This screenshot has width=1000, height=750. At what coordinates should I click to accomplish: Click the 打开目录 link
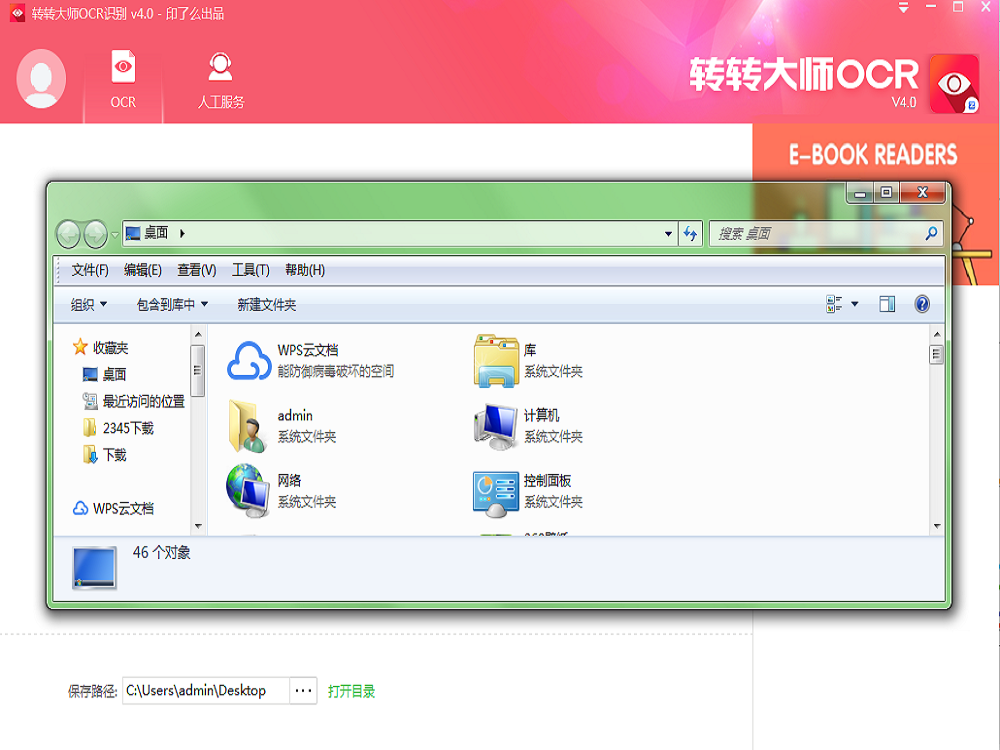pos(351,691)
